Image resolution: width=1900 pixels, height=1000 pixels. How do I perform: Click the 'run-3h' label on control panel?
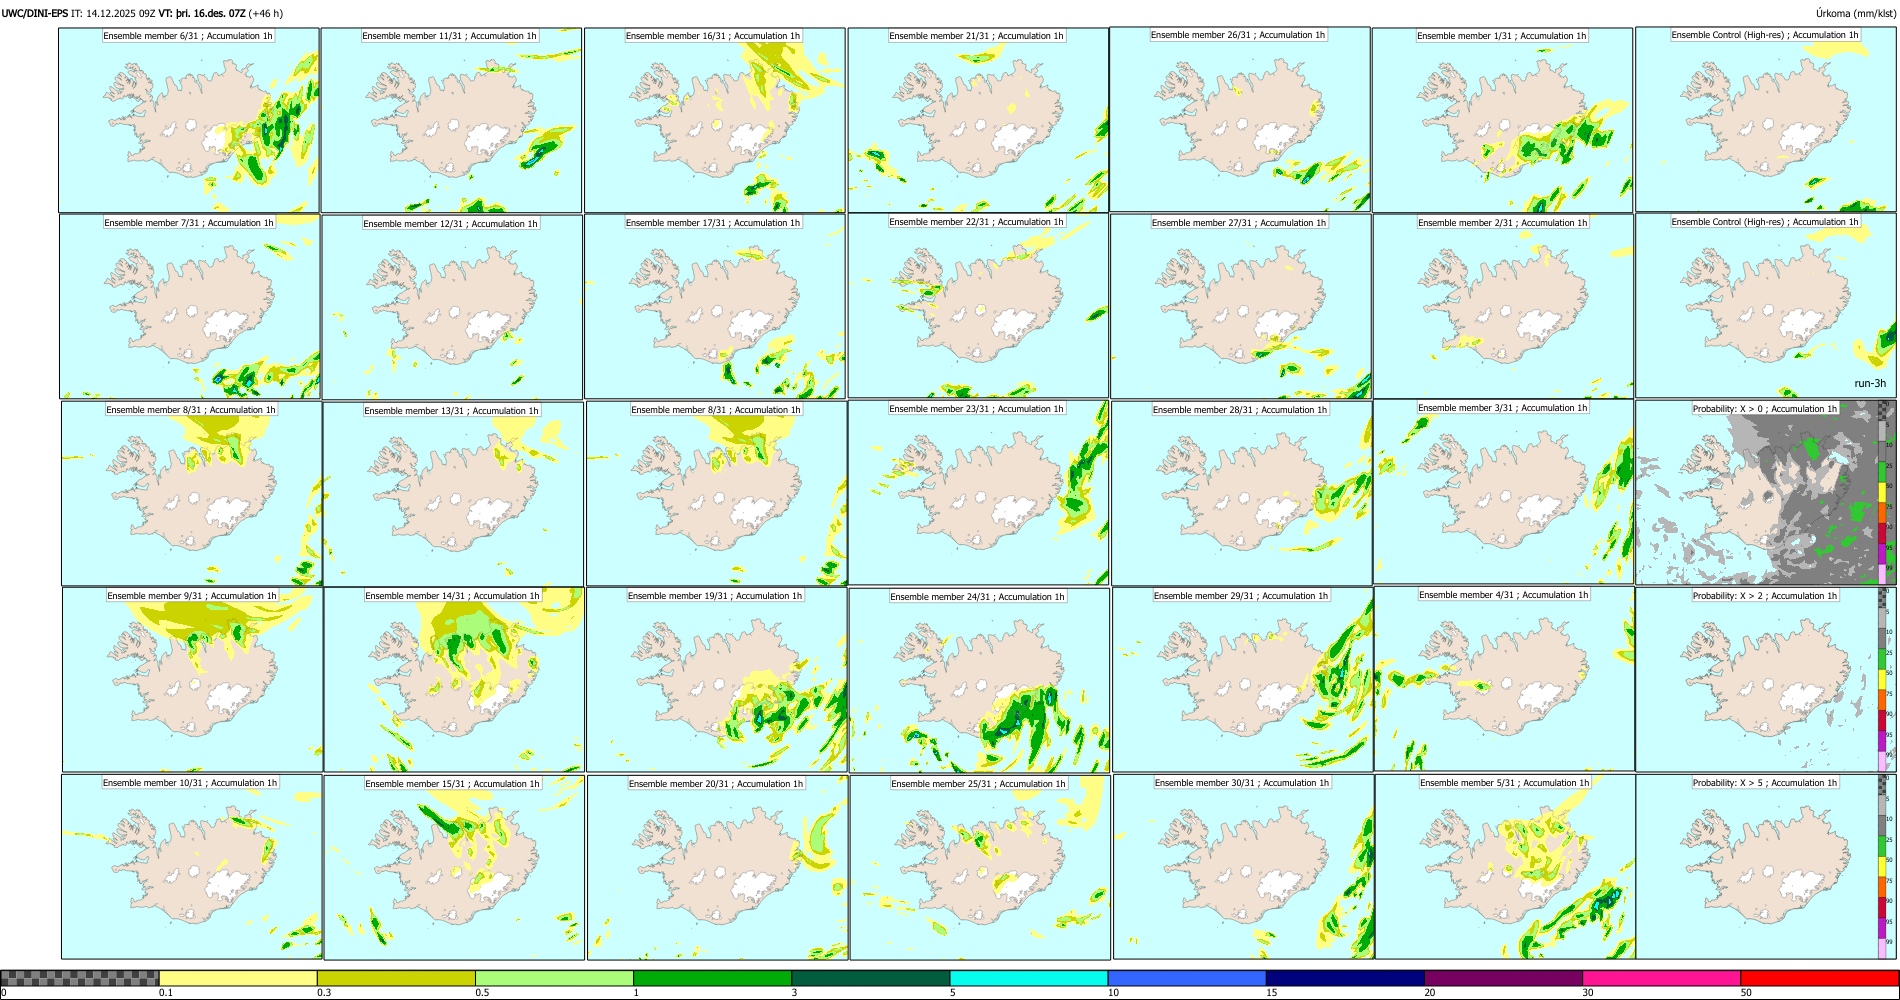tap(1869, 384)
